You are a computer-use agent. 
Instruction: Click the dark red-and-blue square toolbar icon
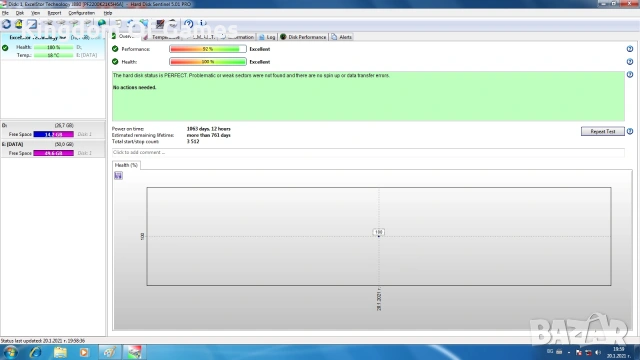coord(160,24)
